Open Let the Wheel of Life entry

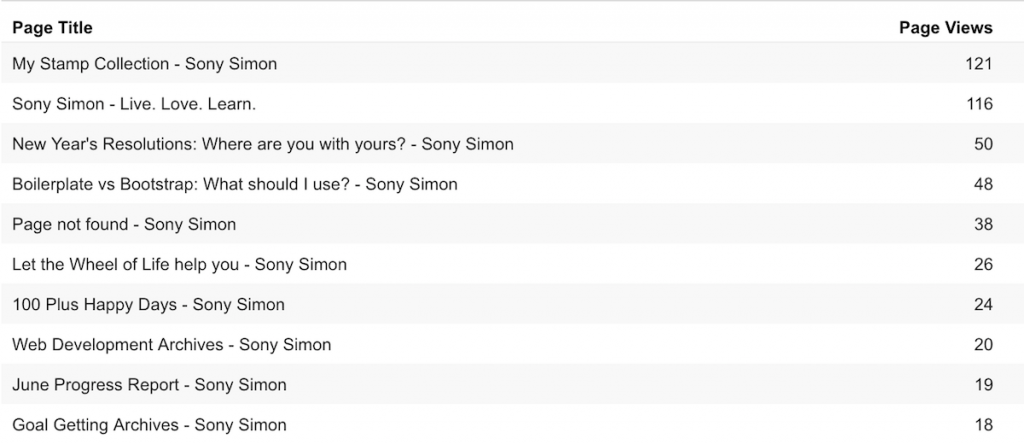click(180, 264)
